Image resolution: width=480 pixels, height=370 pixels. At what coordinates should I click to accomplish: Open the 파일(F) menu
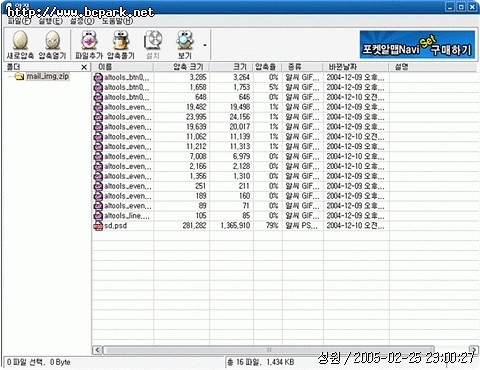pyautogui.click(x=19, y=21)
